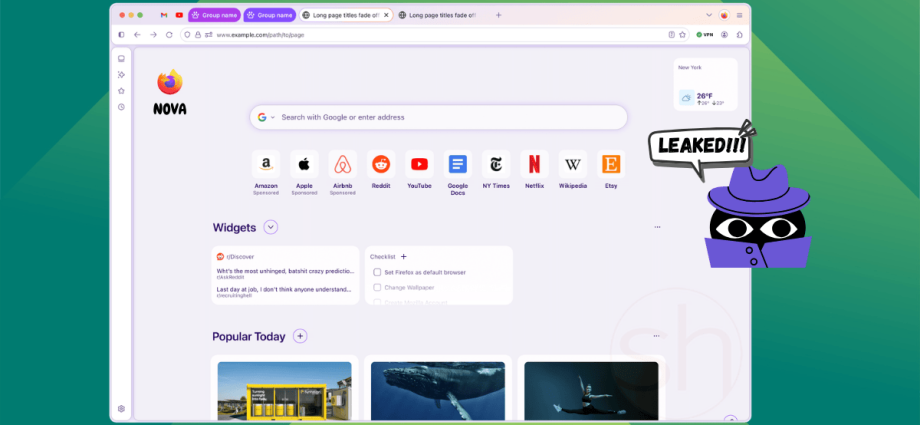This screenshot has height=425, width=920.
Task: Open history panel in sidebar
Action: click(x=121, y=107)
